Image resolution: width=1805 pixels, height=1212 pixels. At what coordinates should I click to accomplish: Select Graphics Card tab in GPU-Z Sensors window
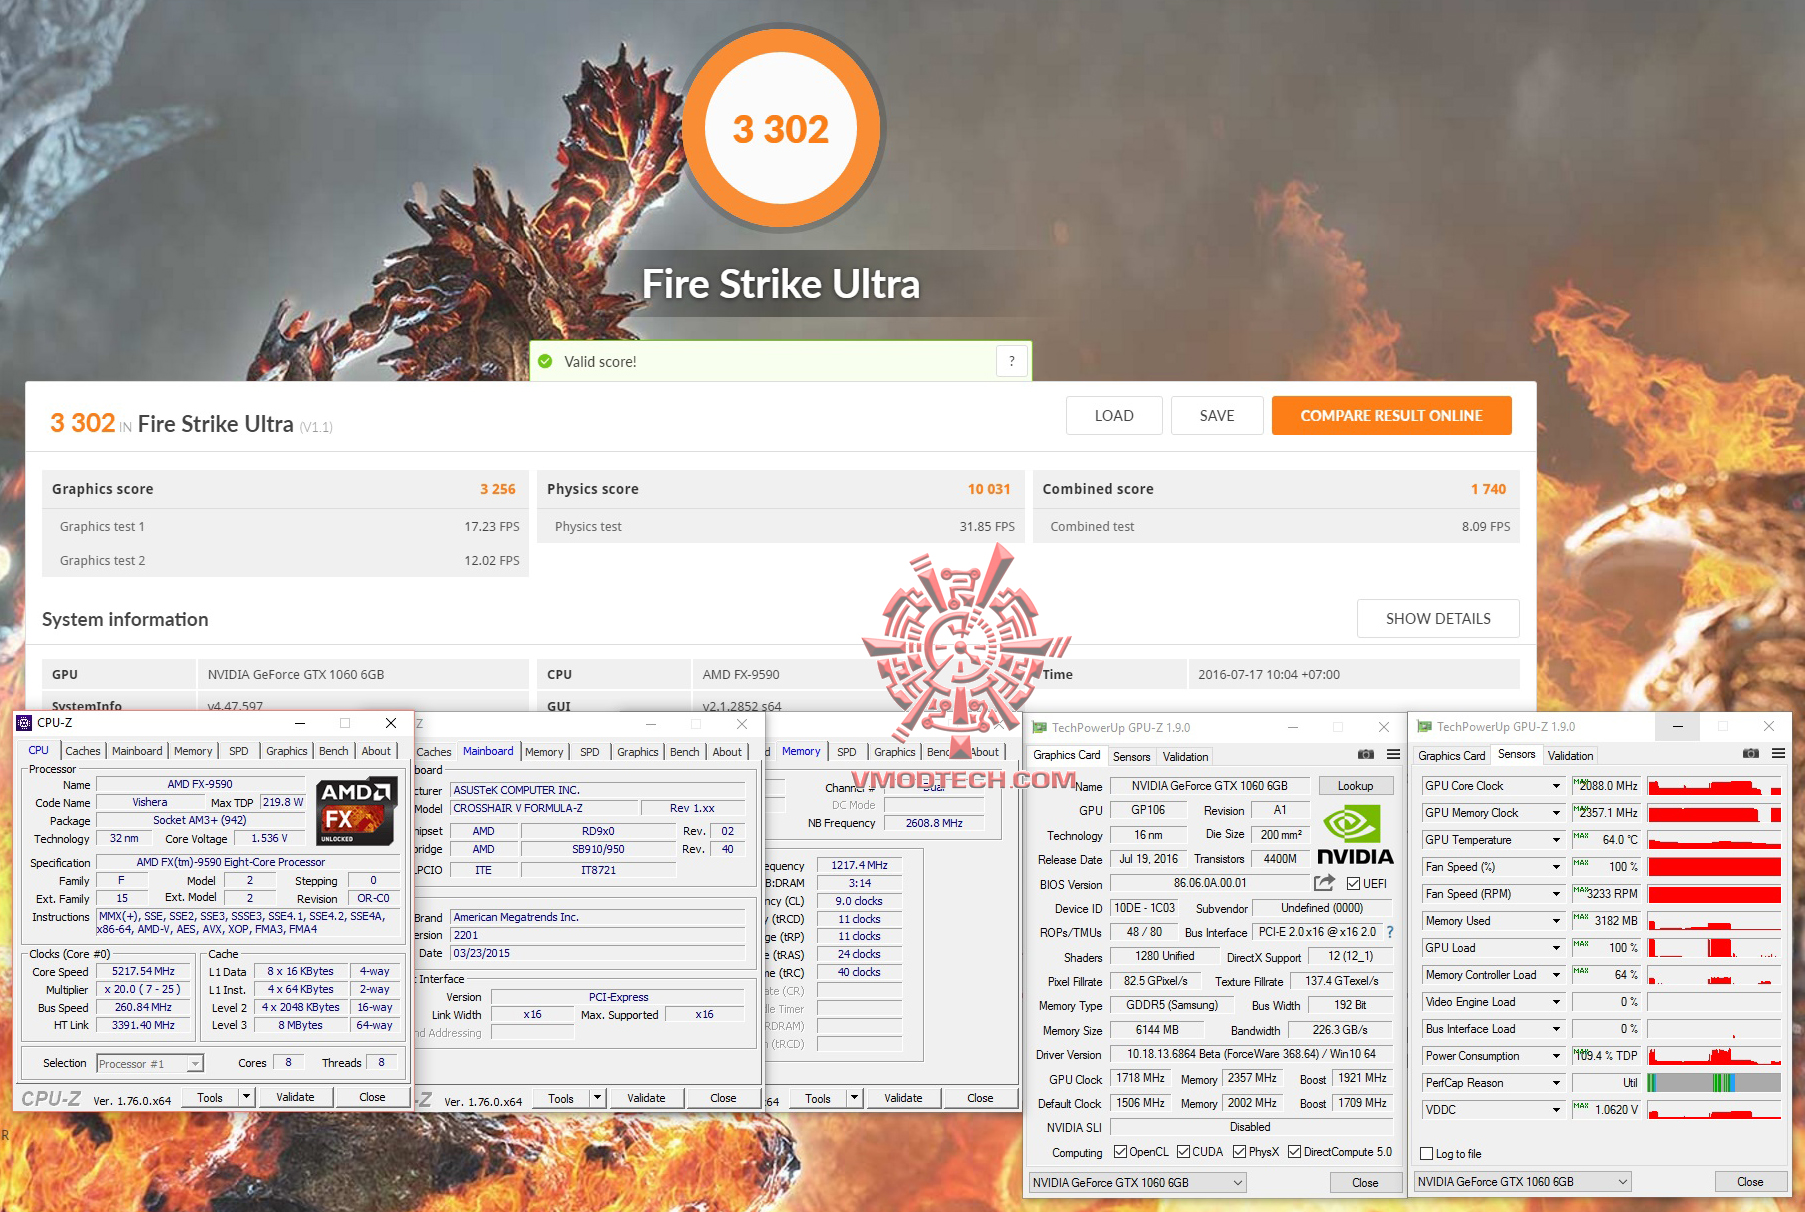coord(1451,756)
